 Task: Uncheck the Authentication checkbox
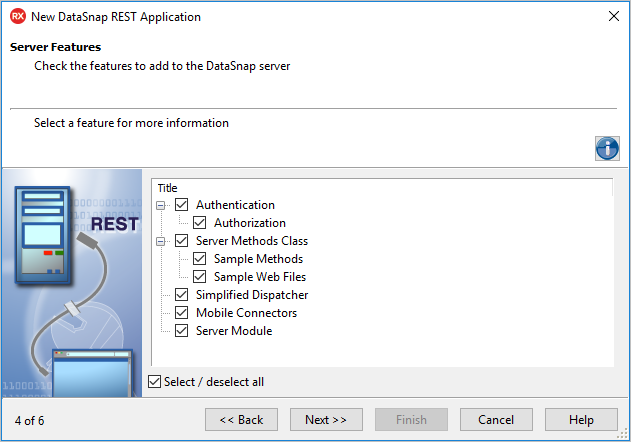click(x=181, y=205)
